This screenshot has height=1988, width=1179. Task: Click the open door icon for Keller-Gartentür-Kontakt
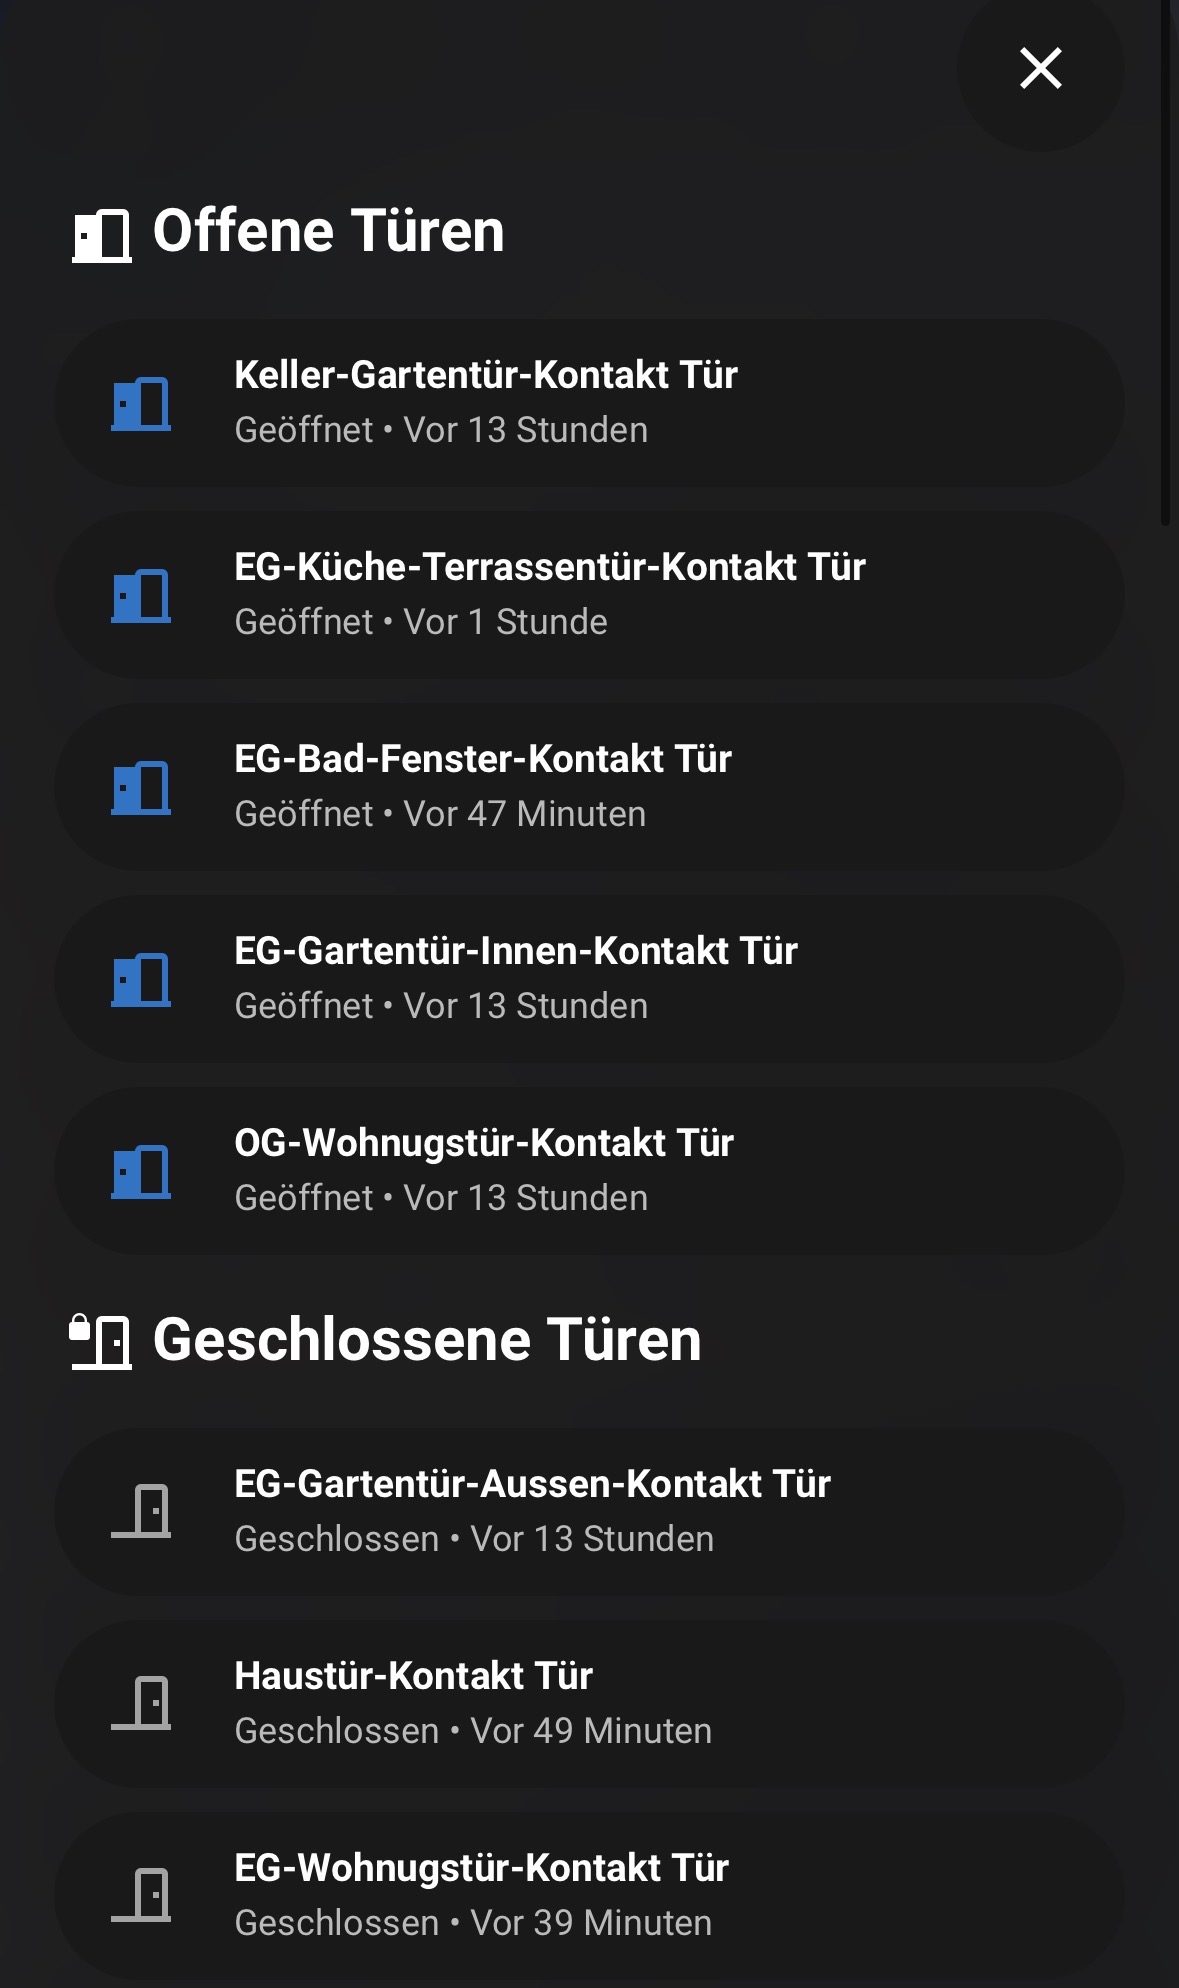(x=141, y=404)
